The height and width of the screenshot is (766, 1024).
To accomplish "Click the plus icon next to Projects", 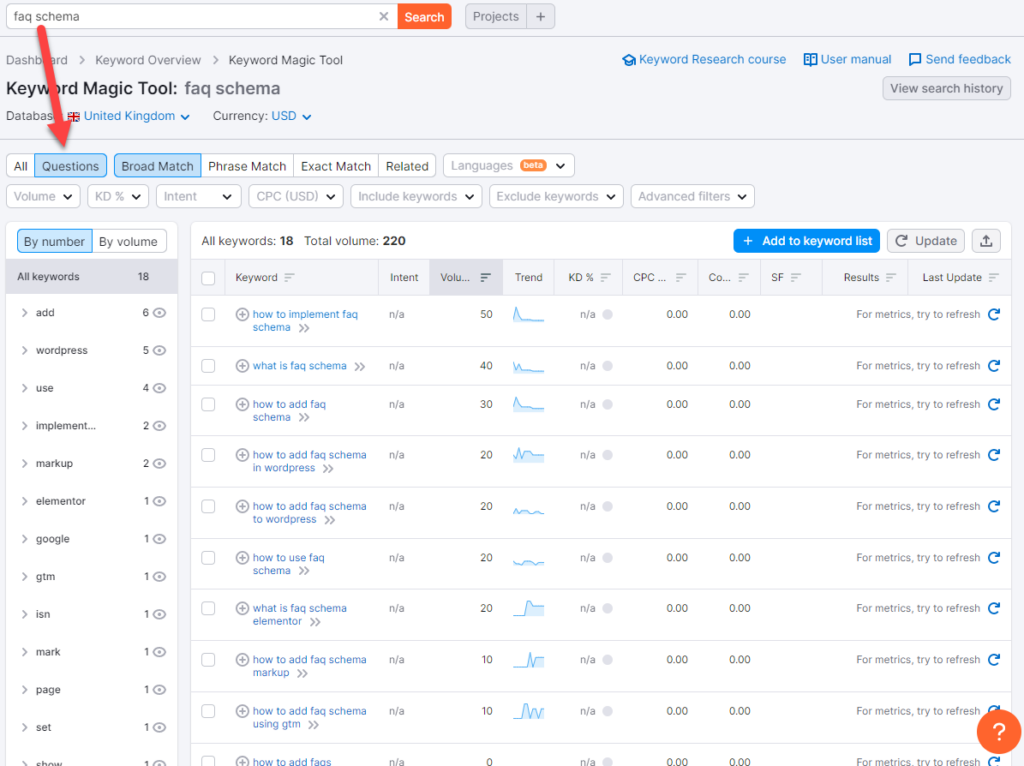I will pos(540,17).
